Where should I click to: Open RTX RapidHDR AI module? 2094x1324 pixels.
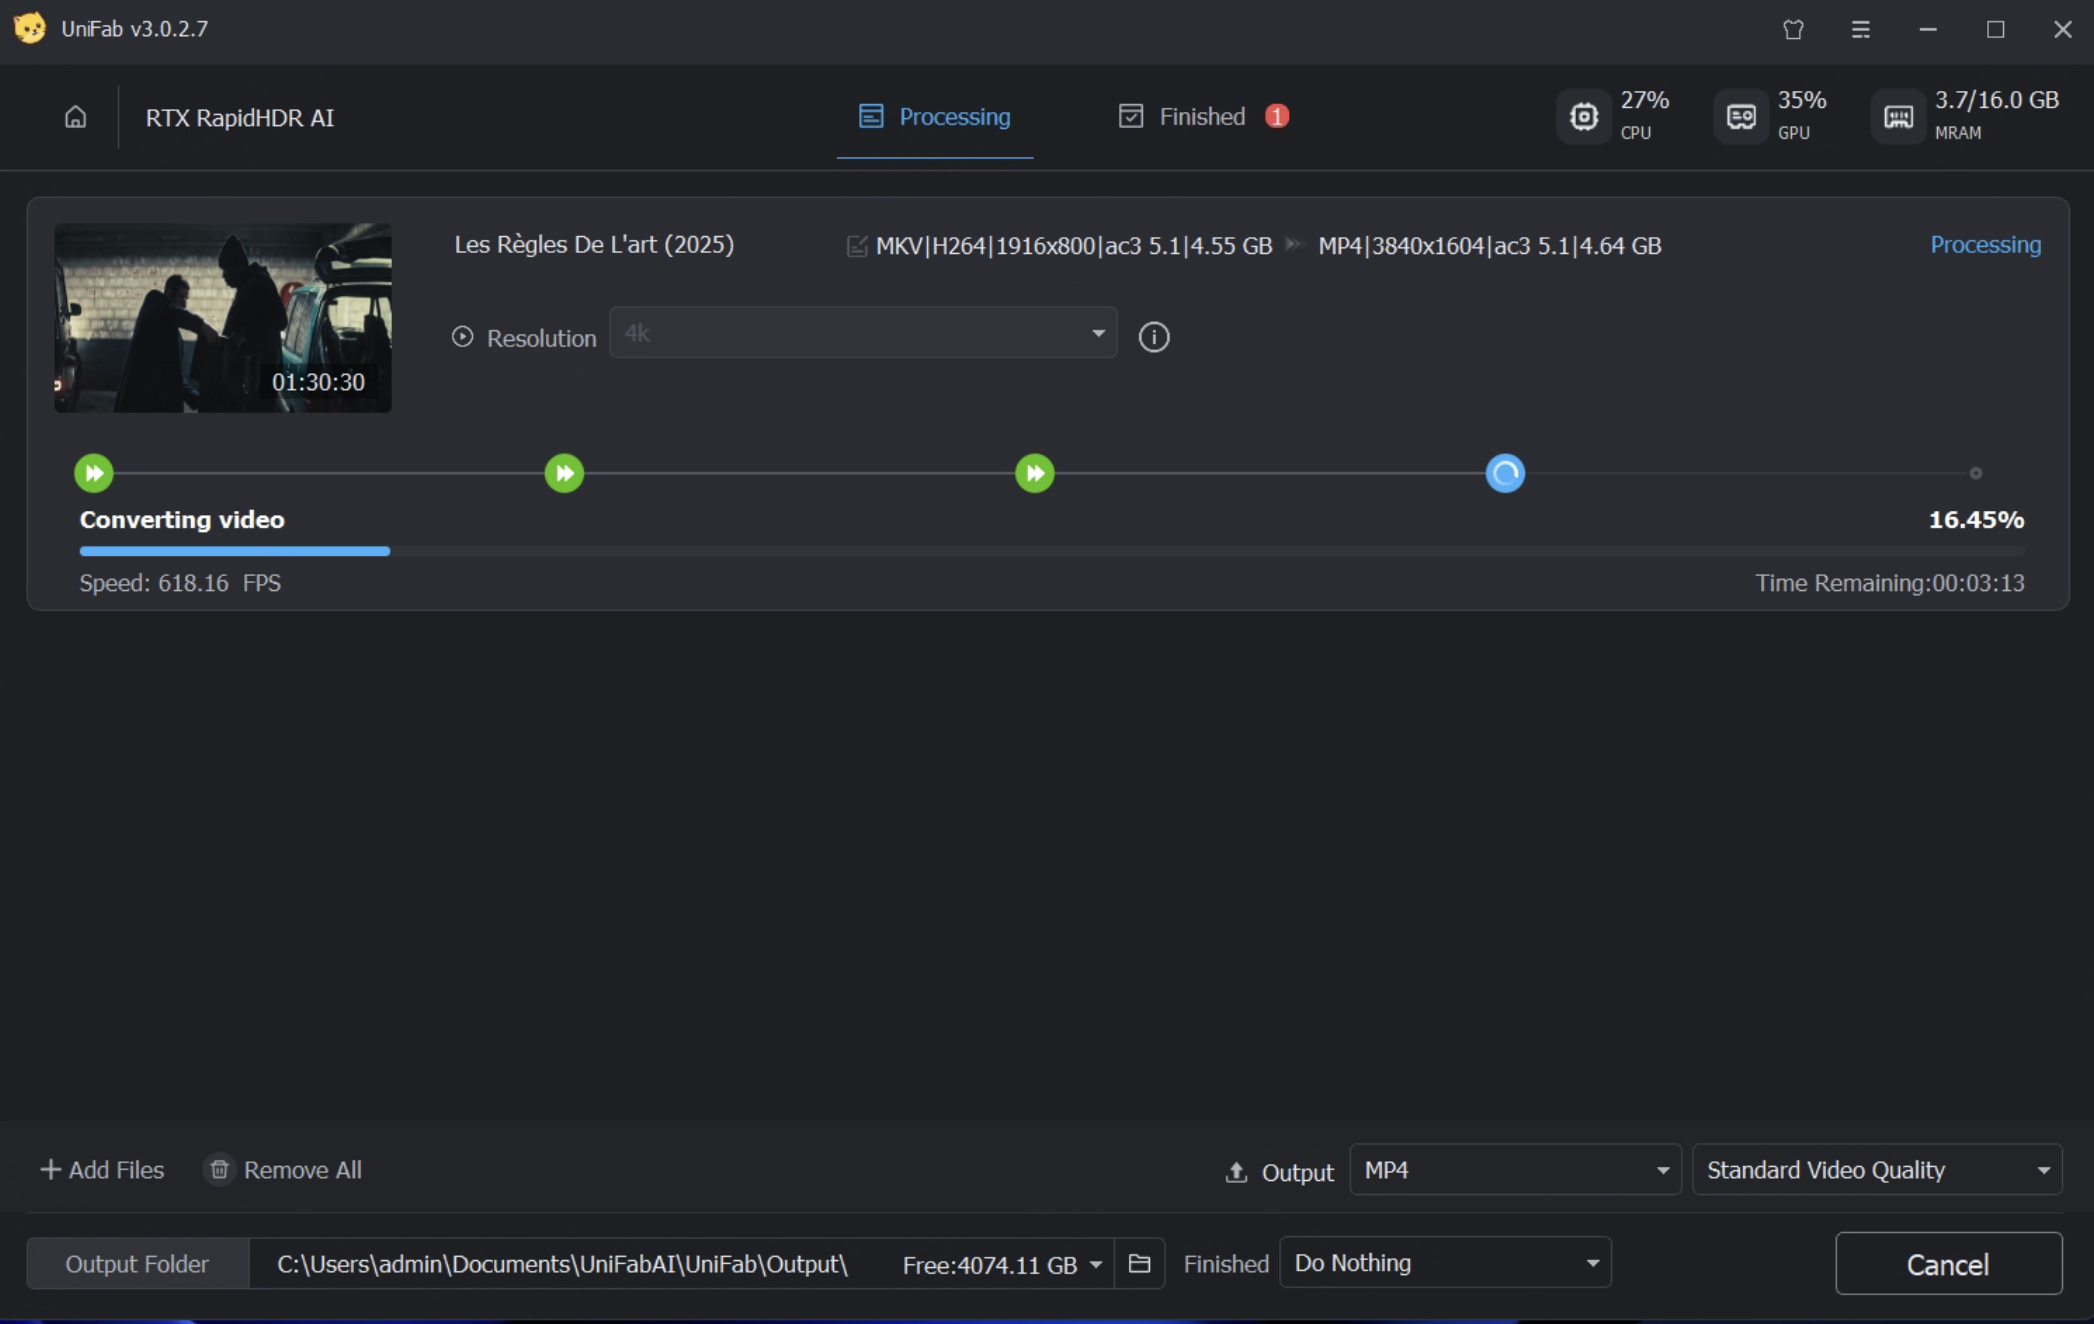coord(240,118)
